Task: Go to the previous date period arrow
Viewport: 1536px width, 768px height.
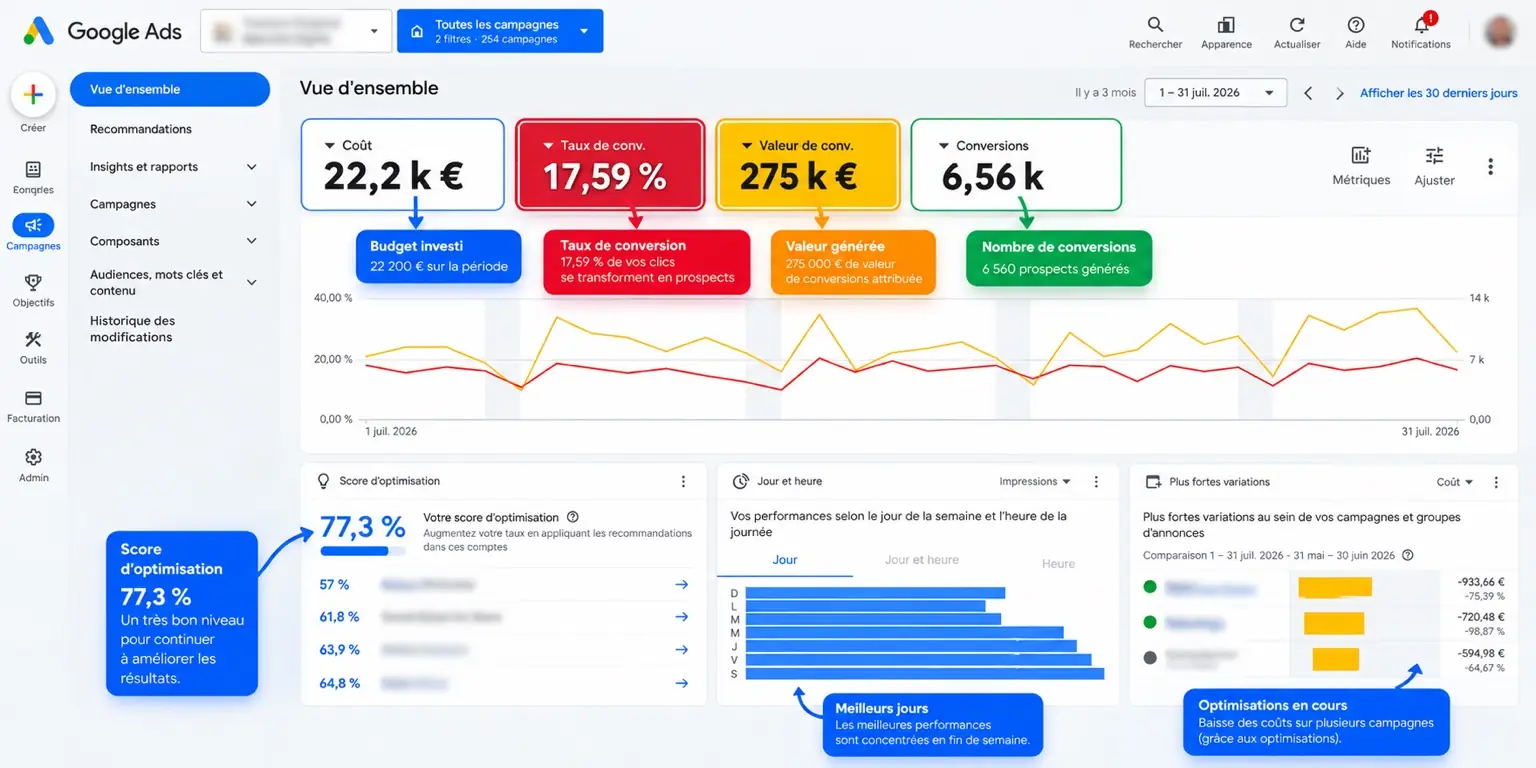Action: click(1308, 93)
